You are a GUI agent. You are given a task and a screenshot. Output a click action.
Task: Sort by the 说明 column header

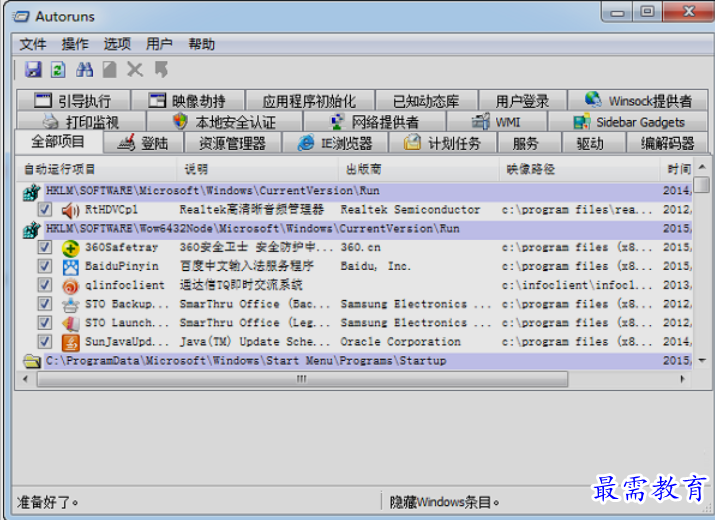pyautogui.click(x=258, y=169)
